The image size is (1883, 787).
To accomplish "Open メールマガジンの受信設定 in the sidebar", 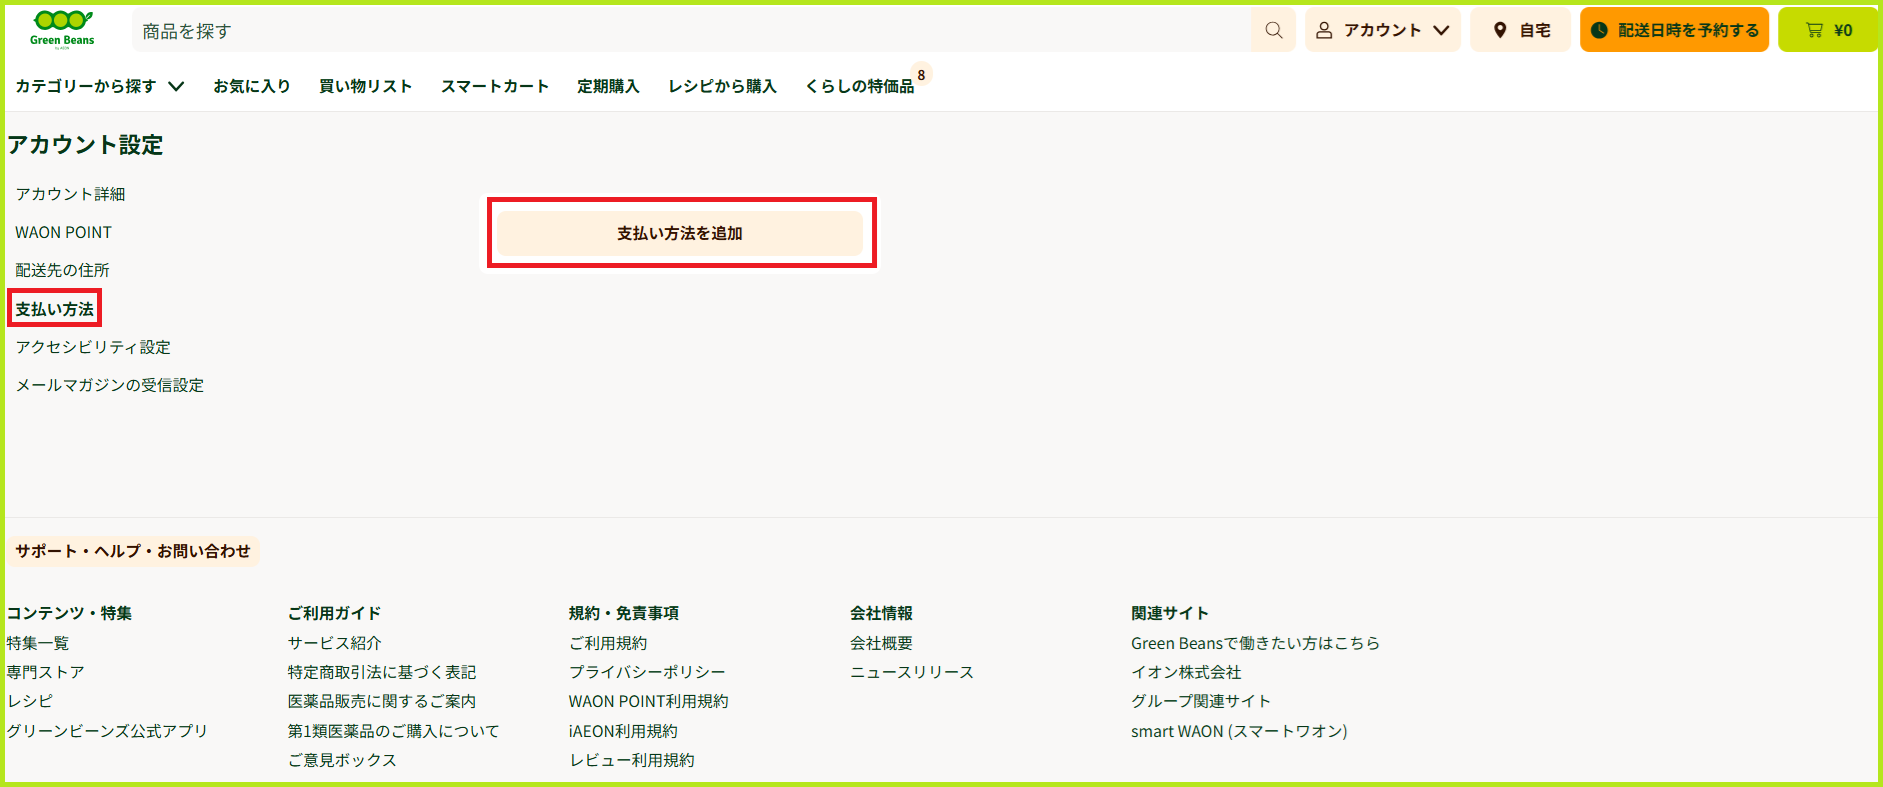I will [x=109, y=385].
